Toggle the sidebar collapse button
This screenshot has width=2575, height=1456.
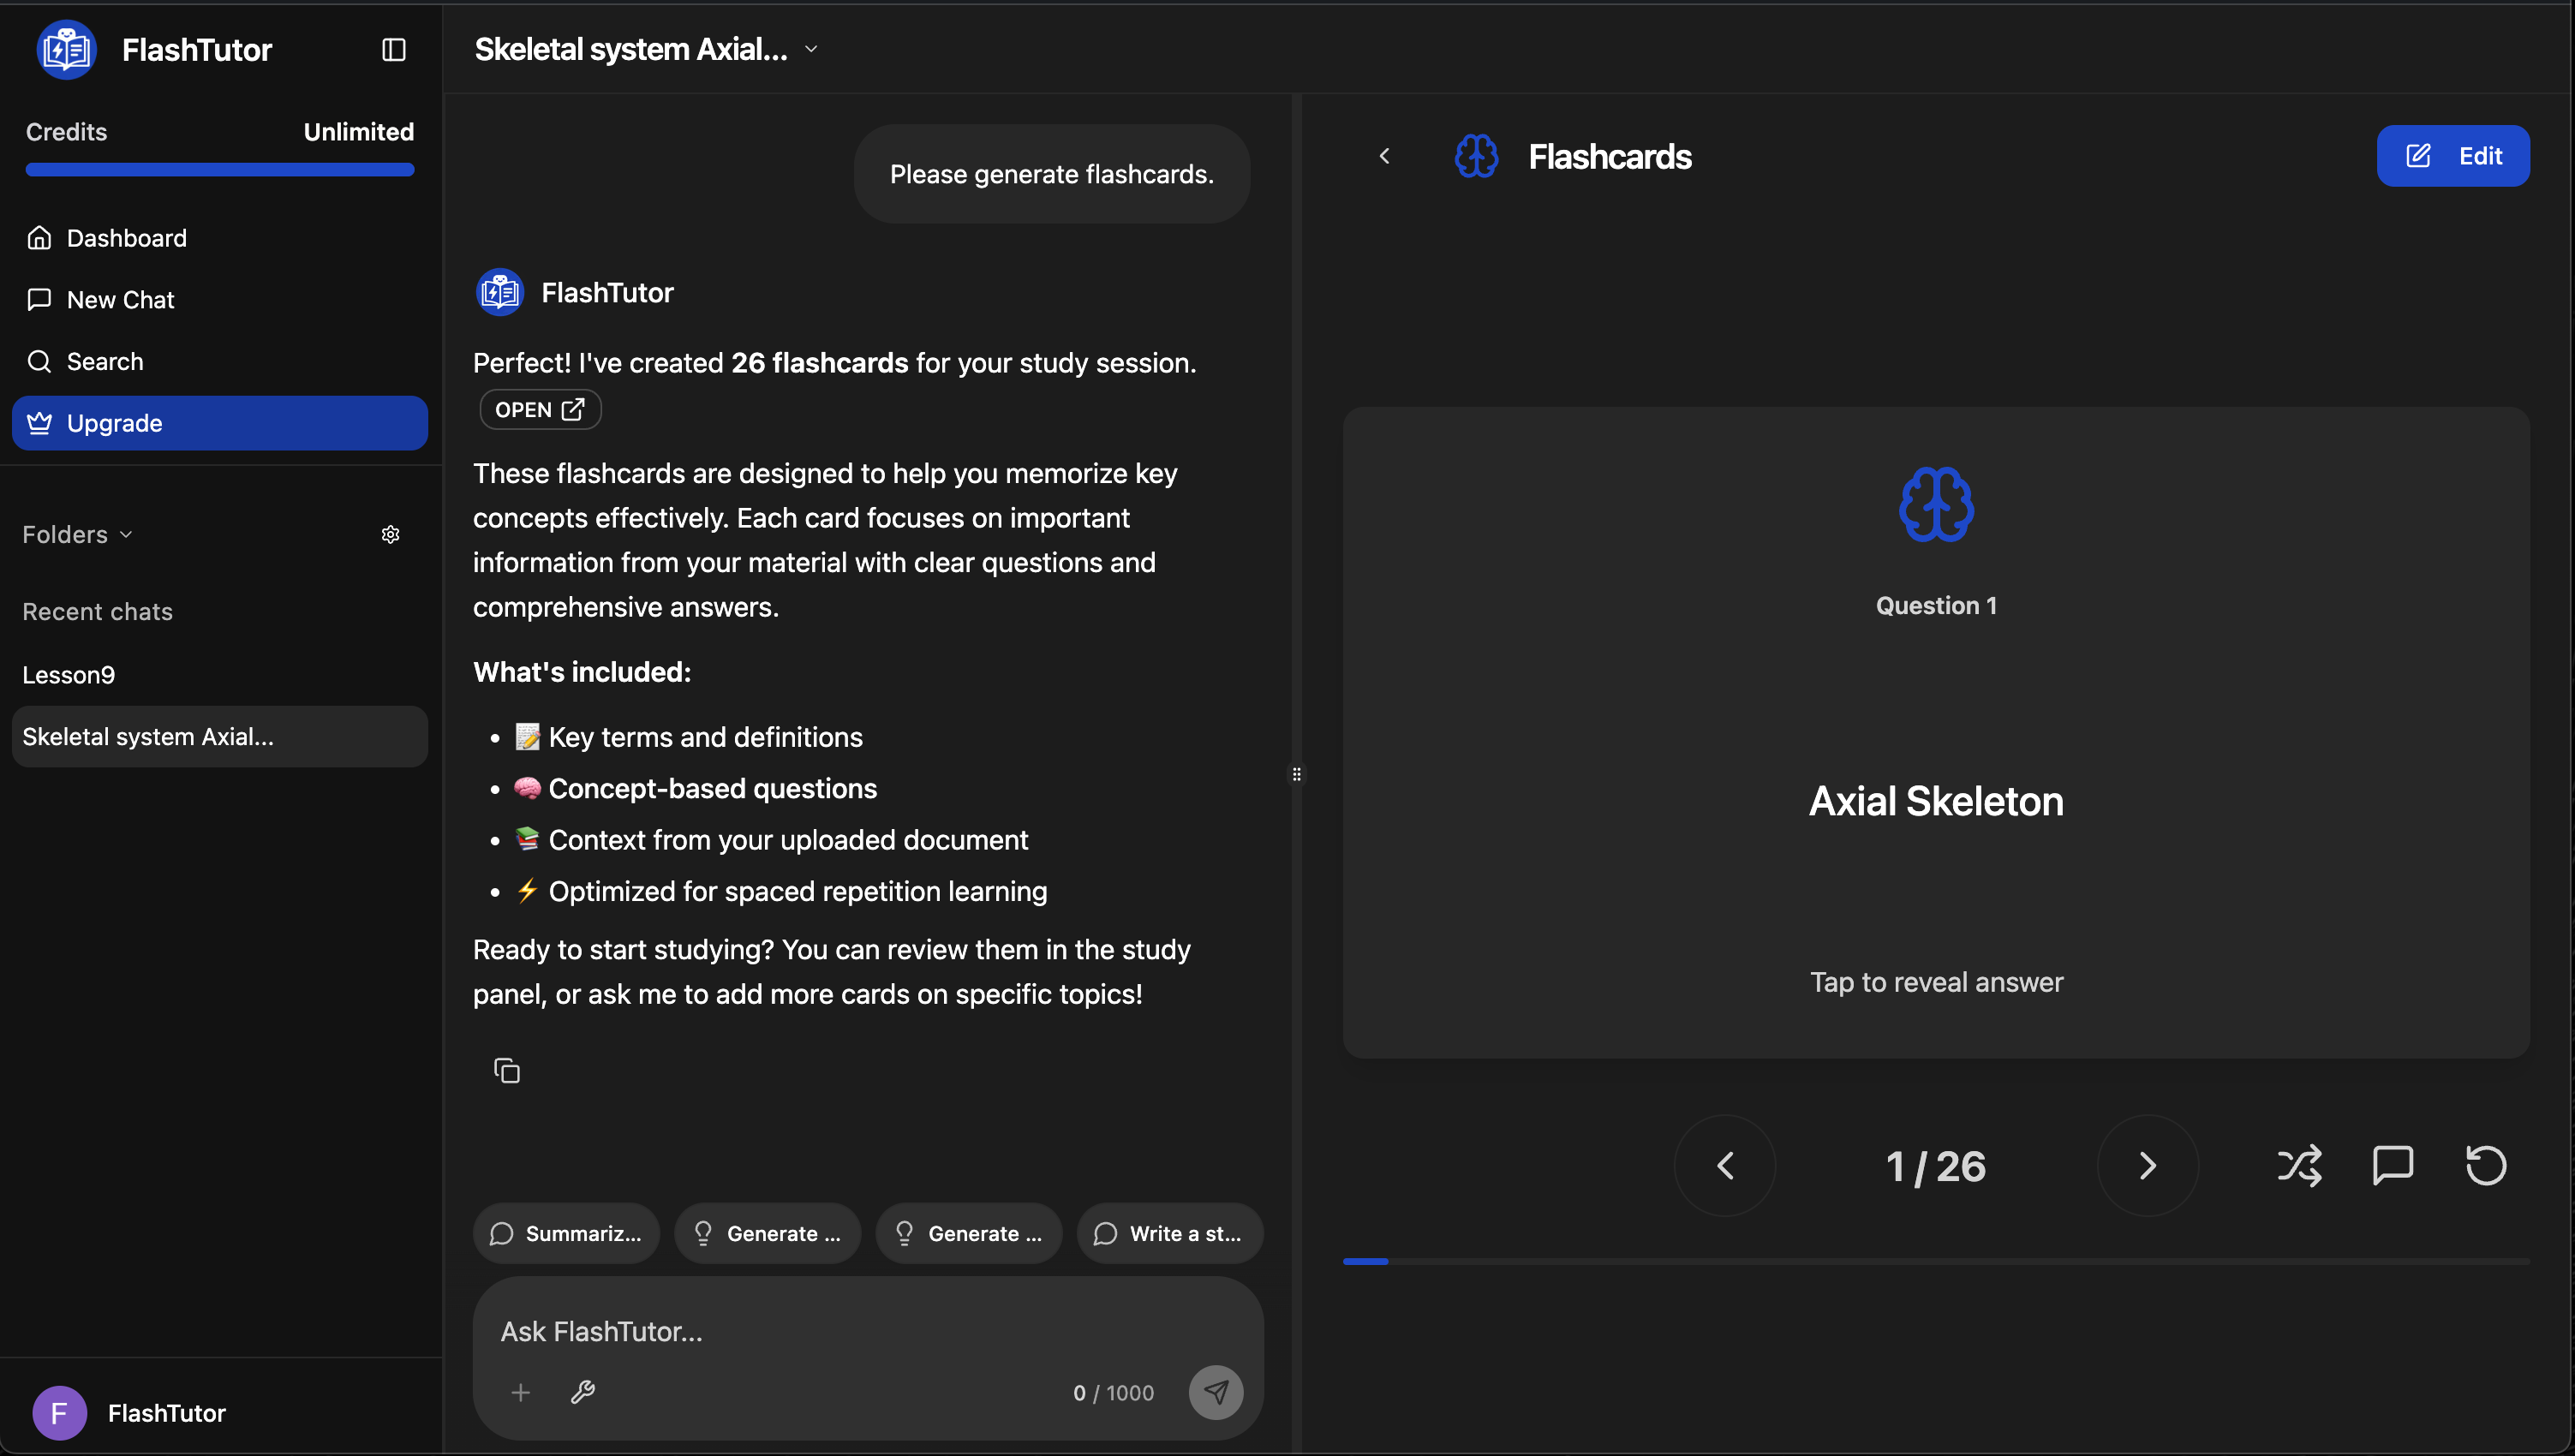pyautogui.click(x=393, y=50)
